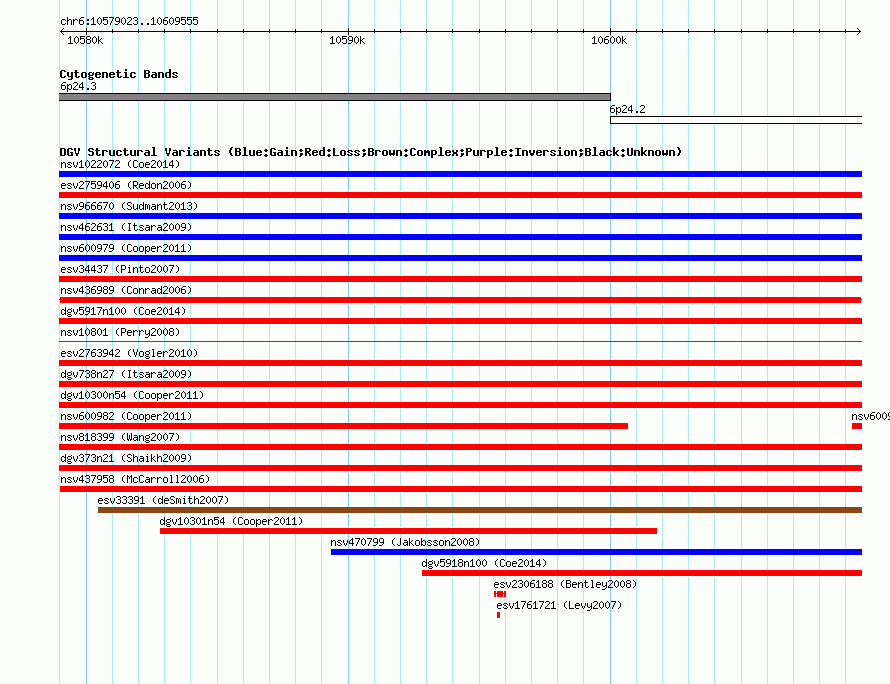Select nsv818399 (Wang2007) variant label
Viewport: 890px width, 684px height.
[120, 437]
